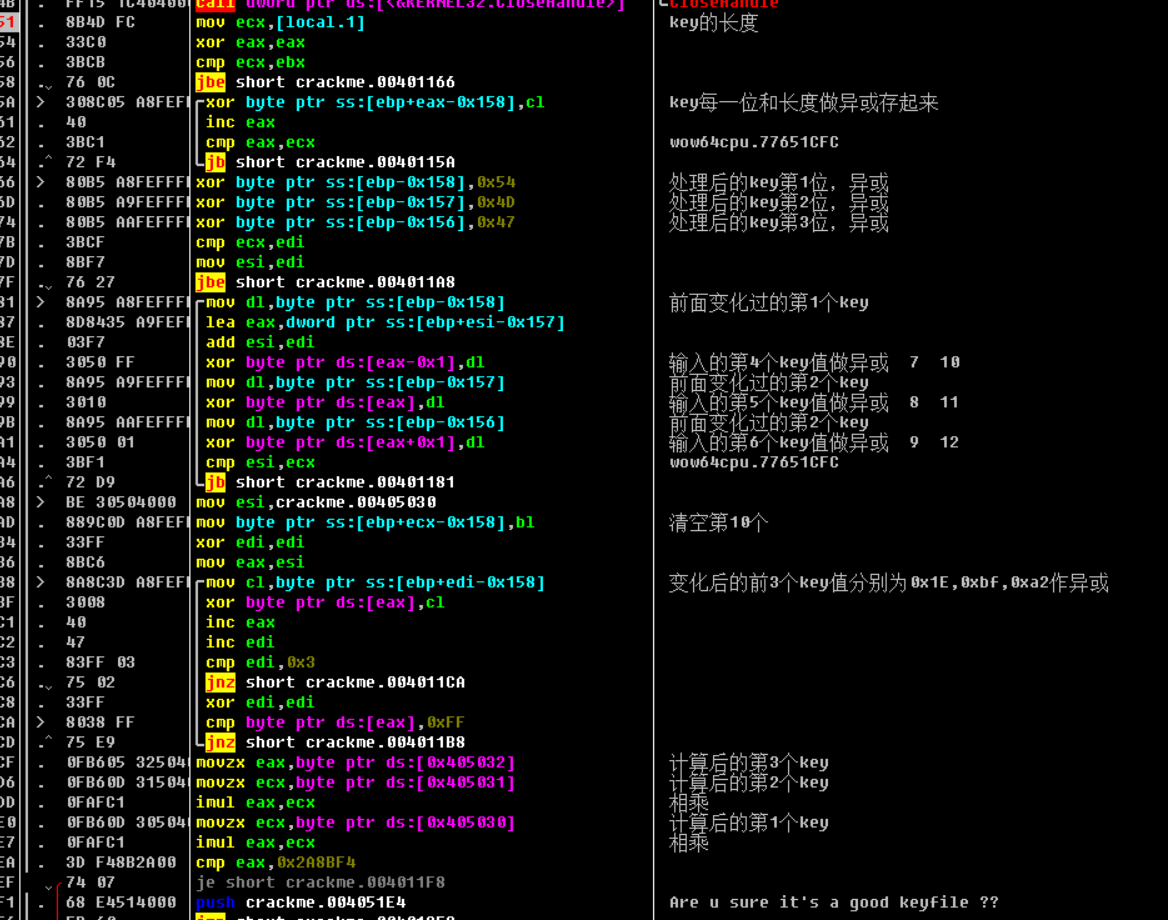
Task: Click comment '计算后的第2个key'
Action: (x=748, y=783)
